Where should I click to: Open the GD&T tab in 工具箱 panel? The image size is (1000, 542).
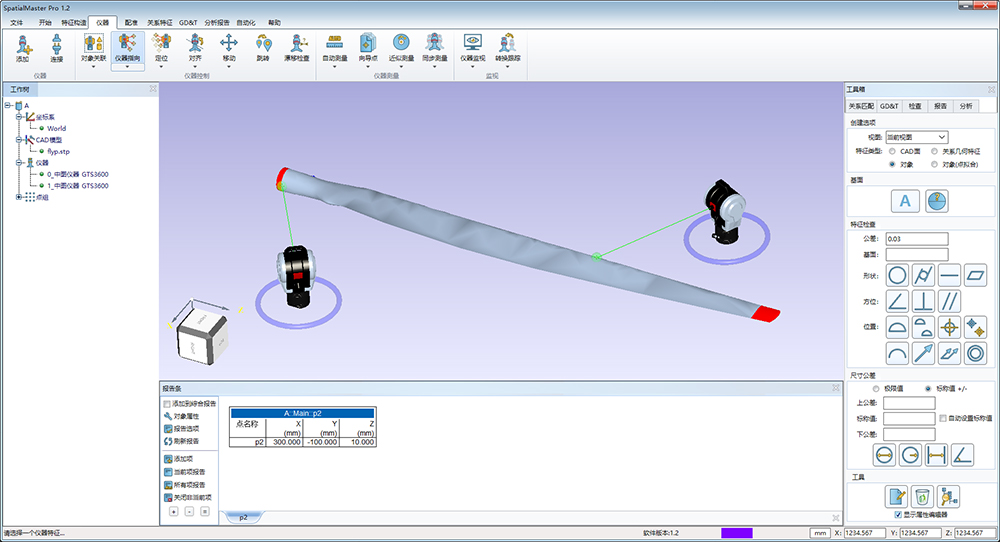pos(890,105)
